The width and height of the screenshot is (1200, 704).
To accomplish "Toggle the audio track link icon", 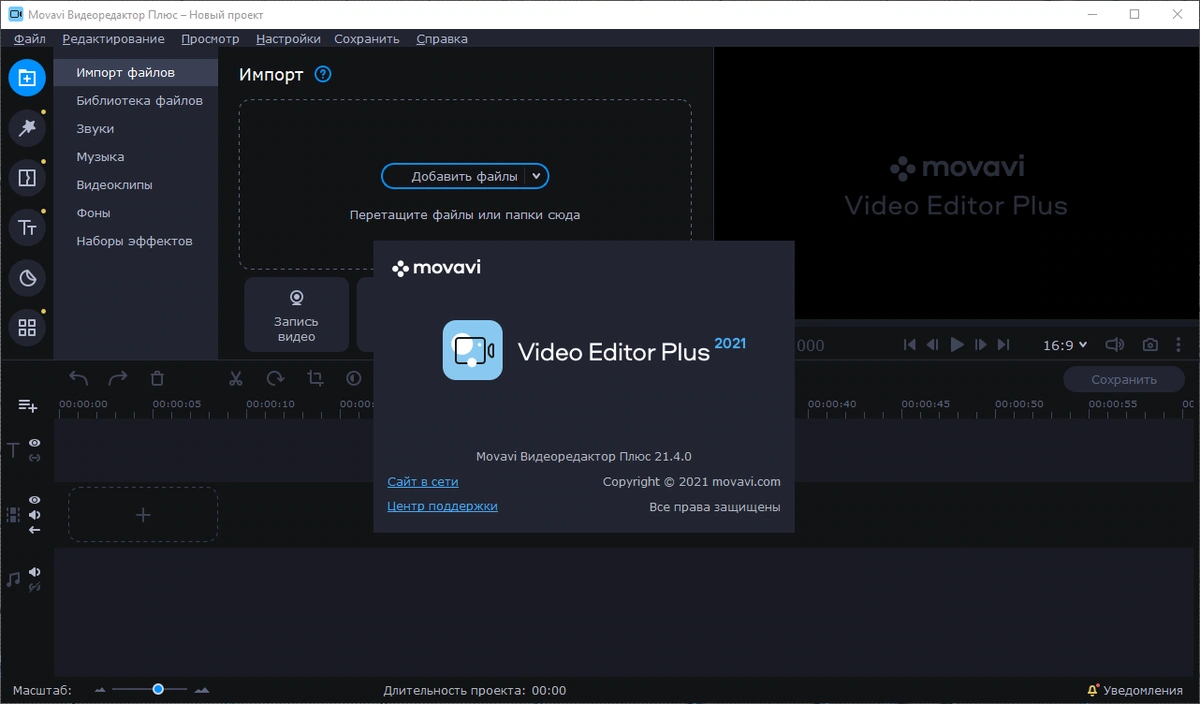I will (x=35, y=587).
